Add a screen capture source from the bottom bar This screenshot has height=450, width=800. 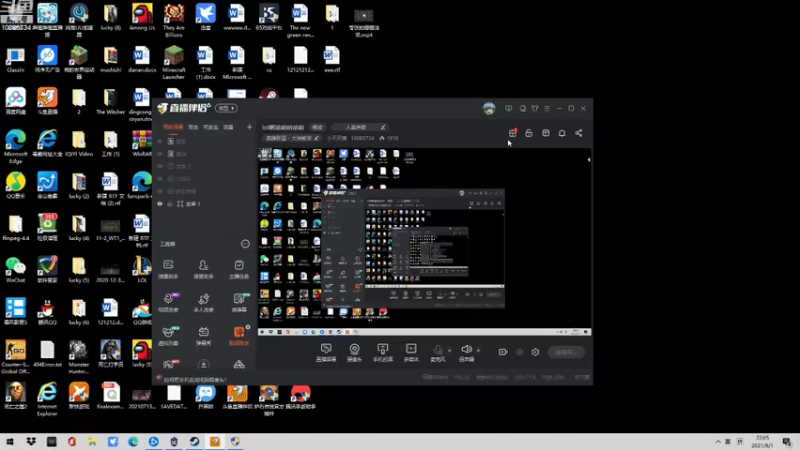[326, 352]
